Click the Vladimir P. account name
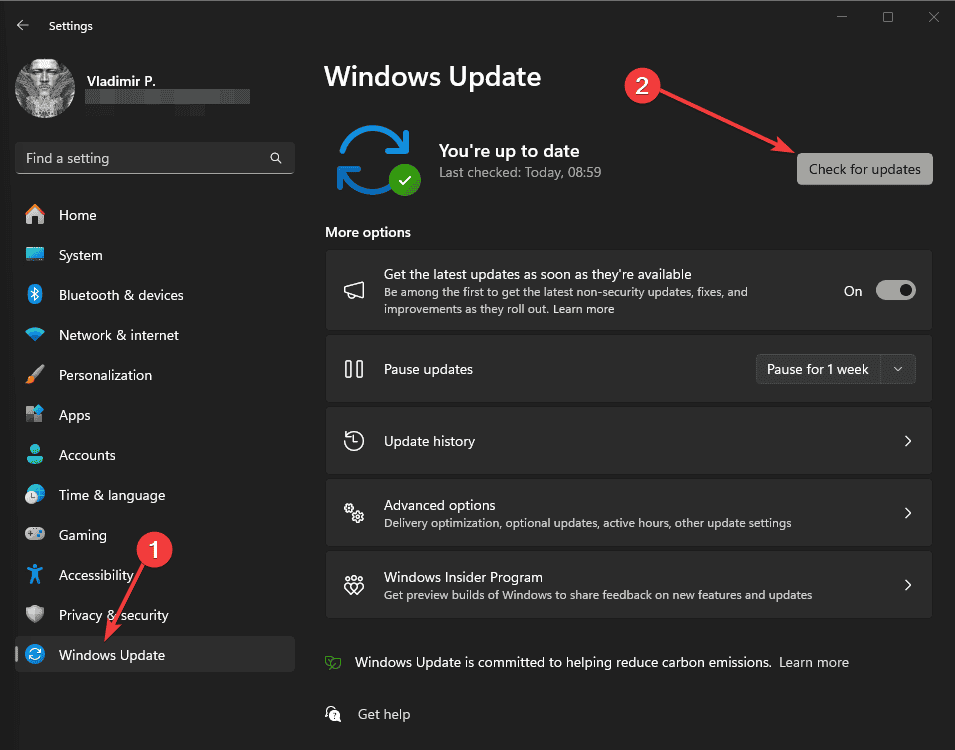 121,81
